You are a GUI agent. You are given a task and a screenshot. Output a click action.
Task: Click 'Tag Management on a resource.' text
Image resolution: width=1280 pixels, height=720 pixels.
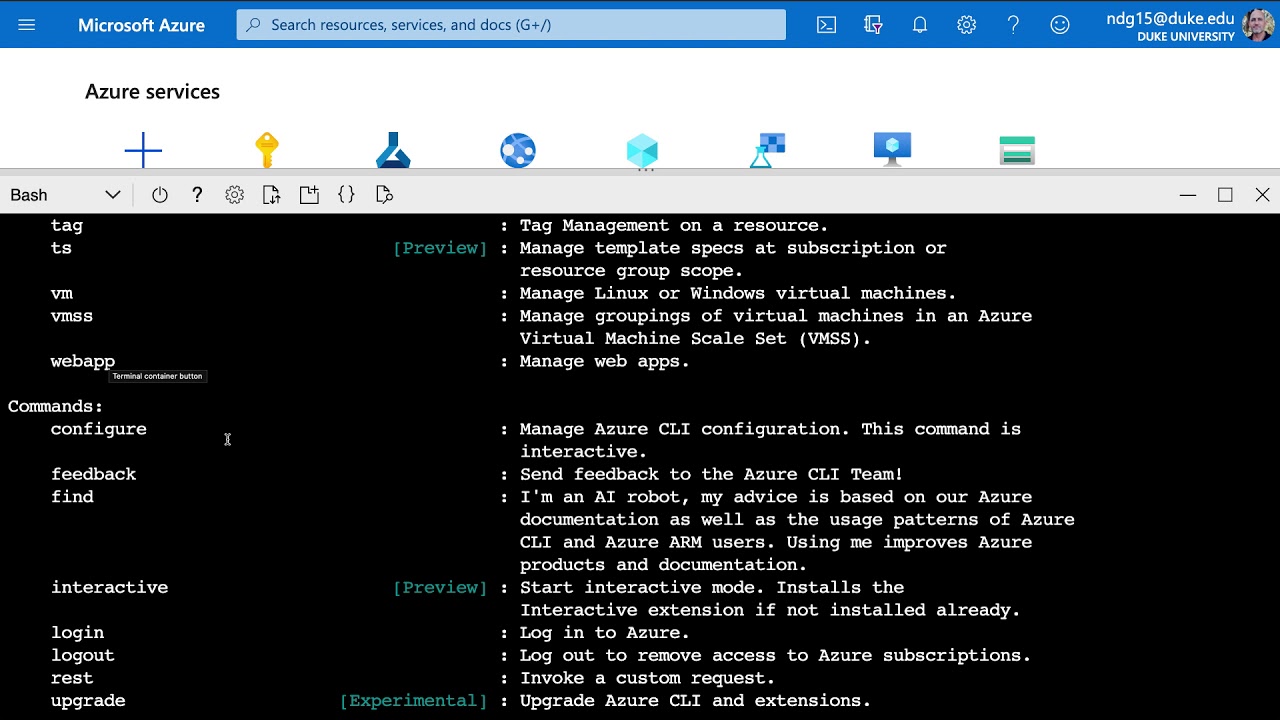coord(674,225)
